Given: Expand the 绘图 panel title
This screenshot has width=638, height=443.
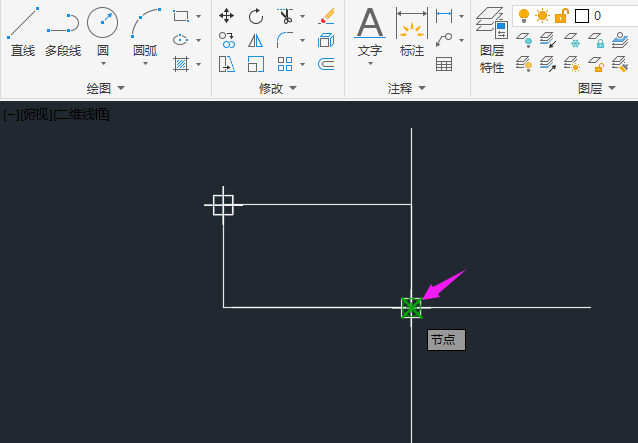Looking at the screenshot, I should point(106,88).
